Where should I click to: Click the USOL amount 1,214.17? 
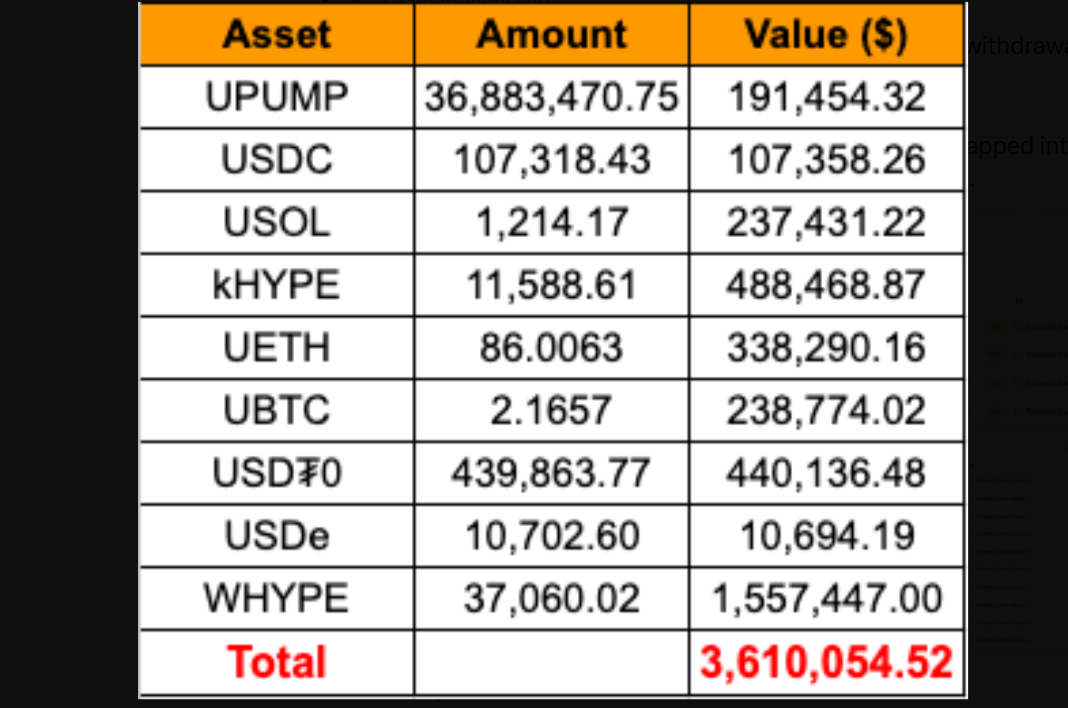click(551, 222)
